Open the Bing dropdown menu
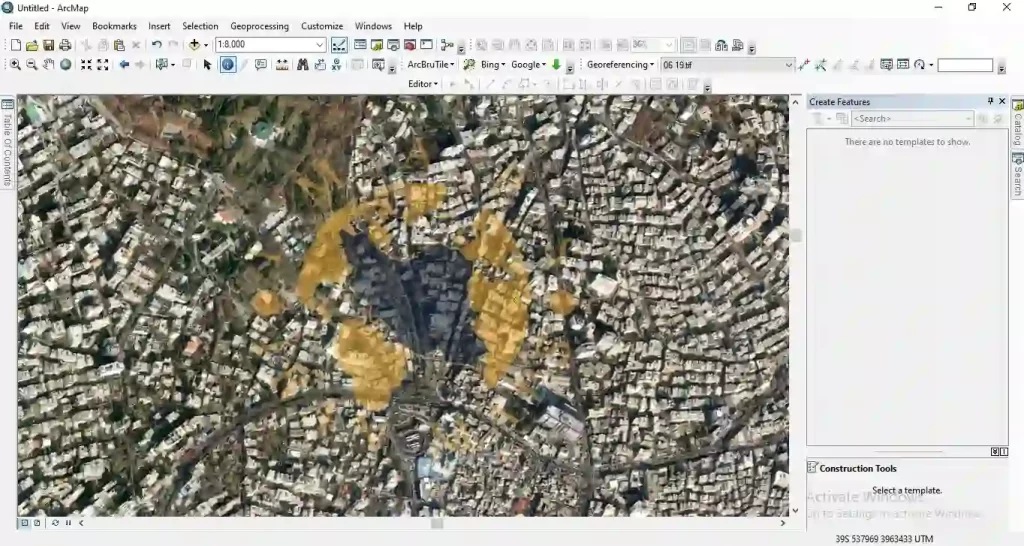The image size is (1024, 546). [493, 65]
